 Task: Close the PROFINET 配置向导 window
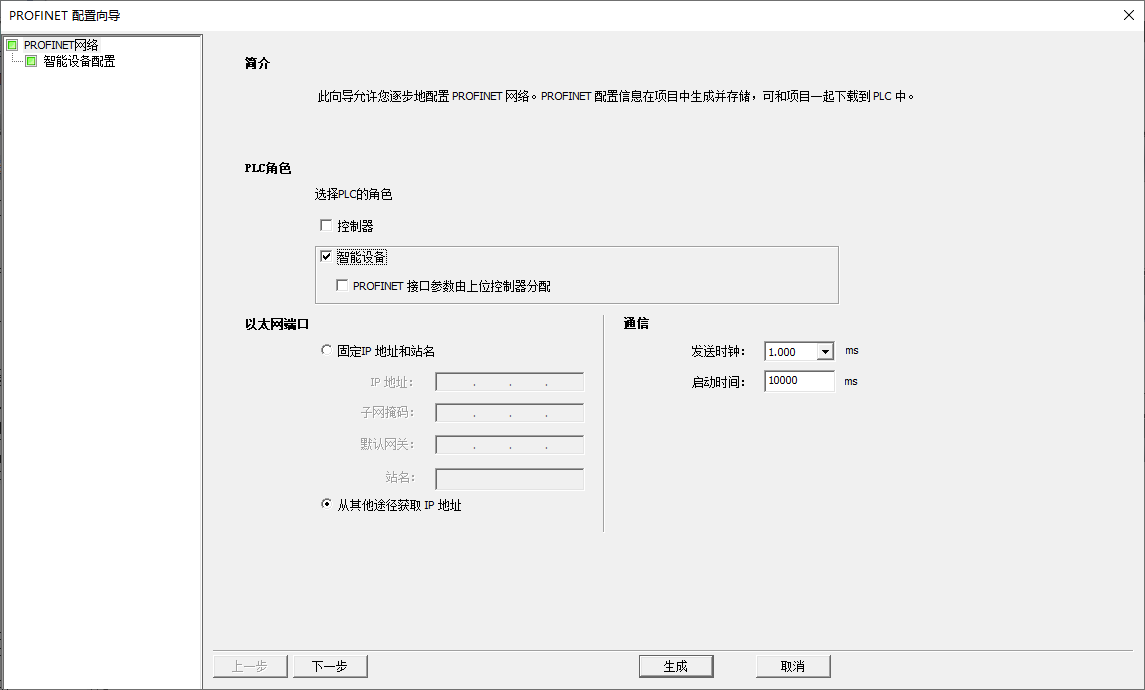pos(1128,15)
